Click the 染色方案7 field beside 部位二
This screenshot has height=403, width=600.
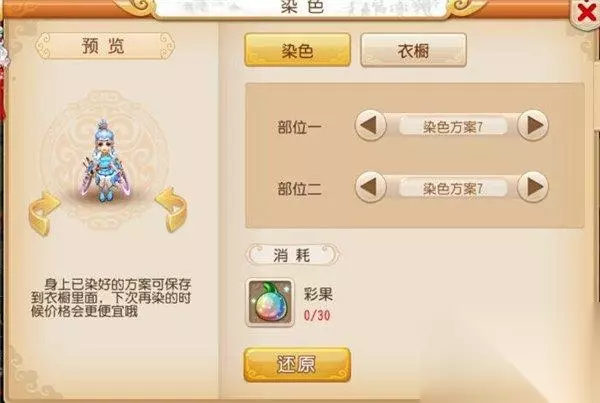tap(453, 188)
